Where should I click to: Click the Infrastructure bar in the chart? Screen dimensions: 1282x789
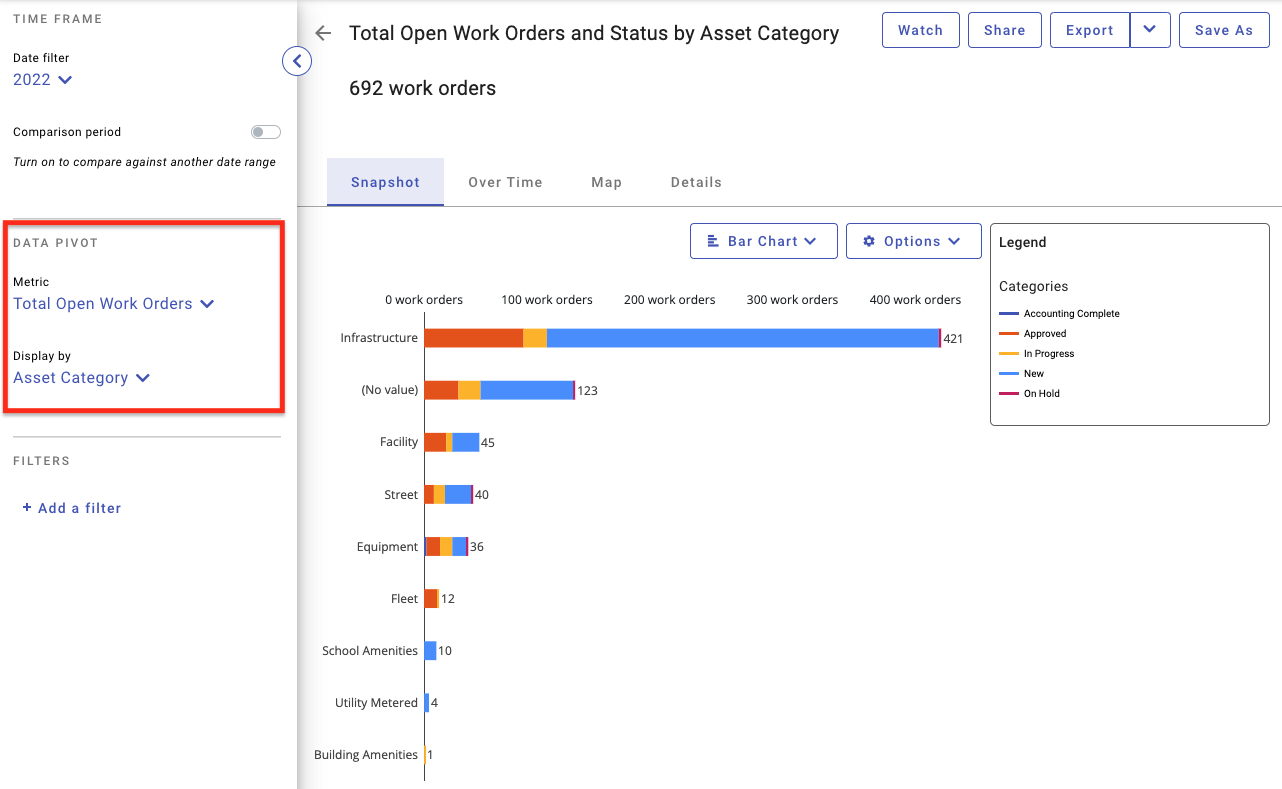[x=680, y=337]
